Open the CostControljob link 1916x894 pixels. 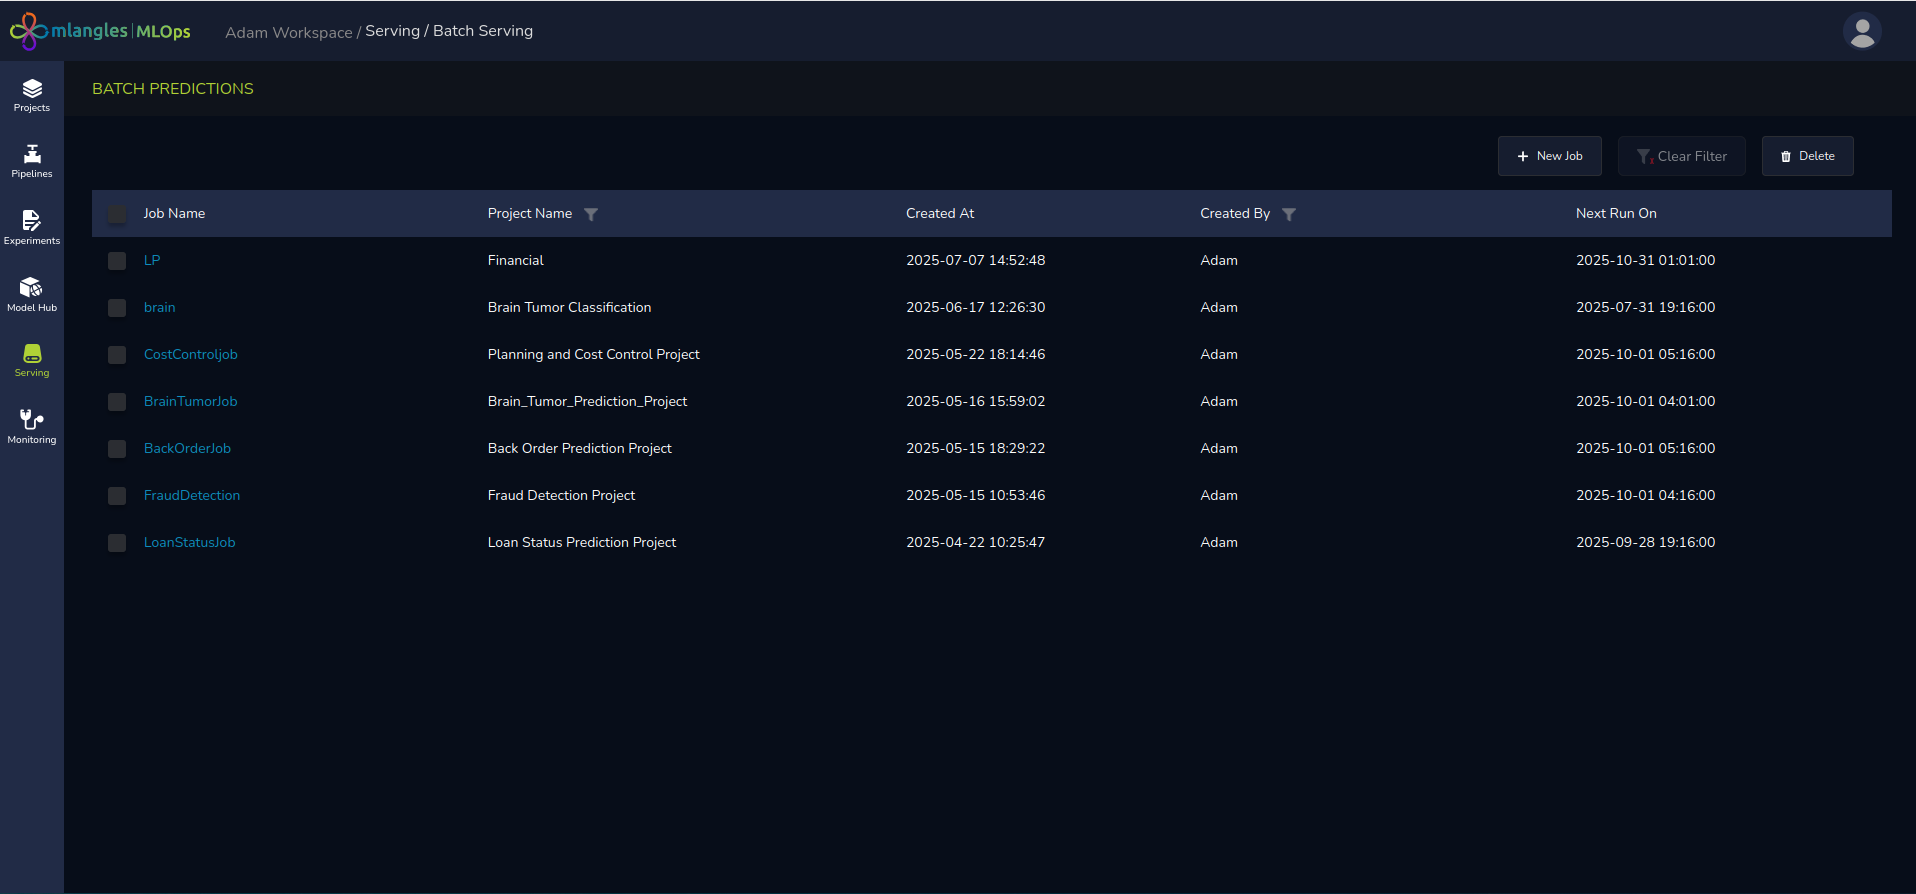click(x=190, y=354)
